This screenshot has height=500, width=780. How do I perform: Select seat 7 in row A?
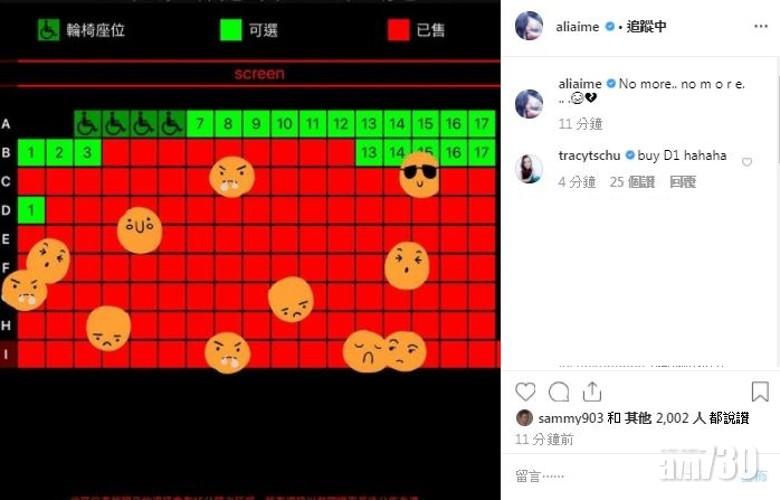click(x=200, y=123)
